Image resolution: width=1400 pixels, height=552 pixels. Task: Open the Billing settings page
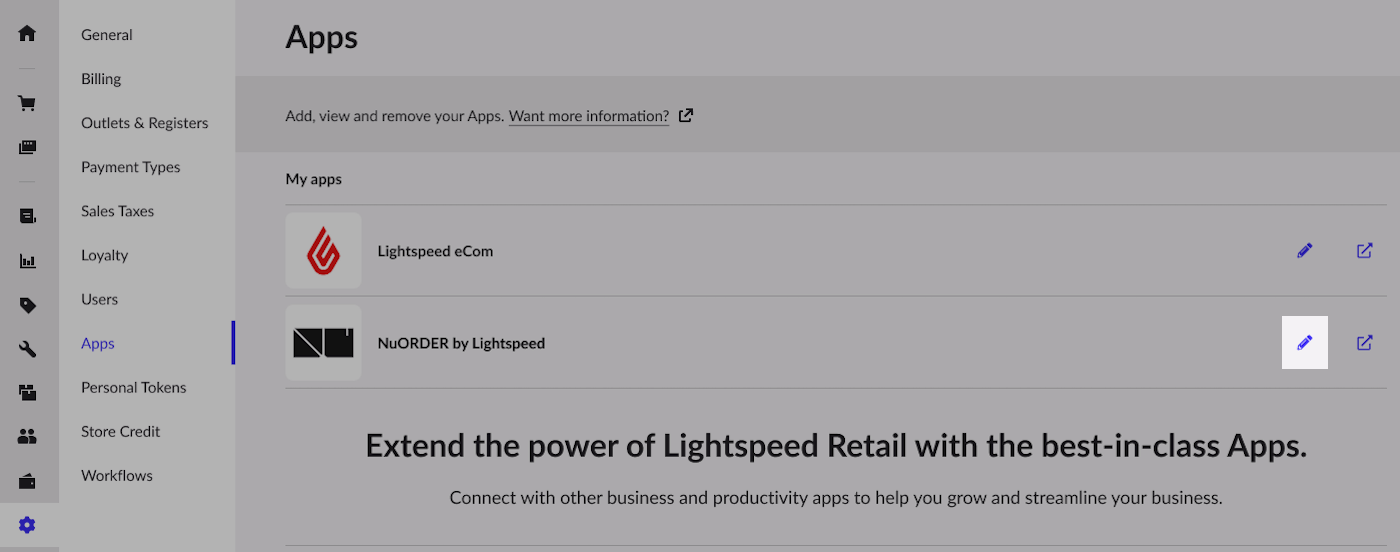point(101,79)
